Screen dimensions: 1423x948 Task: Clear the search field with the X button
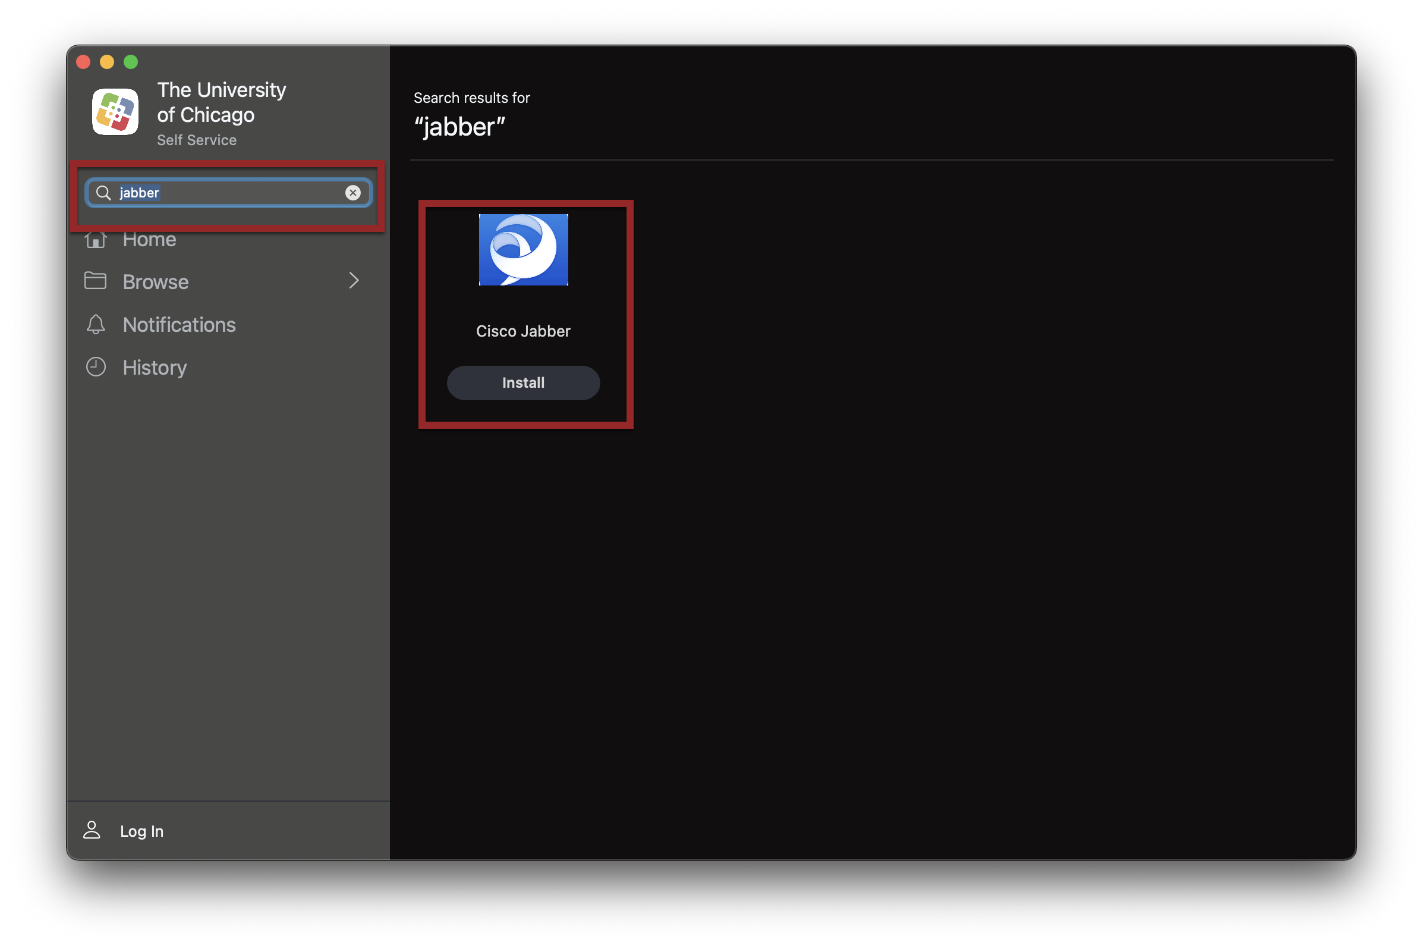[353, 193]
